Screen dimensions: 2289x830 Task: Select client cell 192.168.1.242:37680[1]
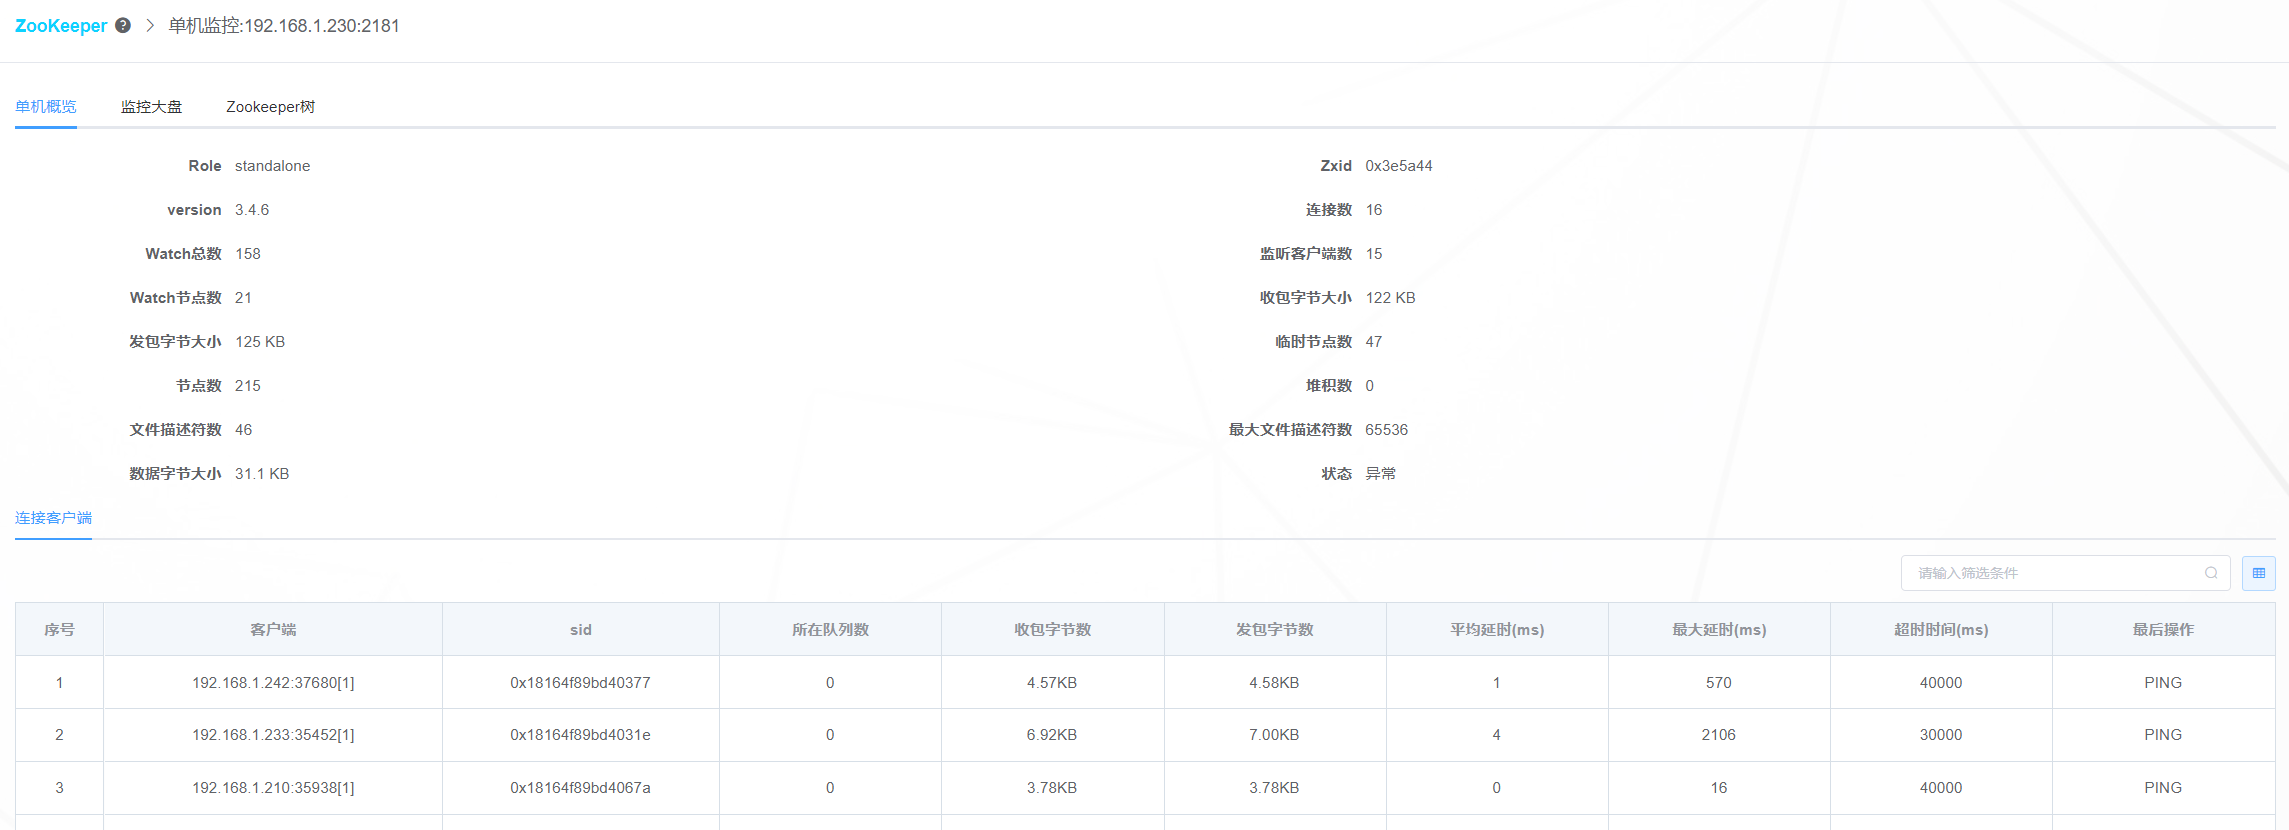coord(273,683)
